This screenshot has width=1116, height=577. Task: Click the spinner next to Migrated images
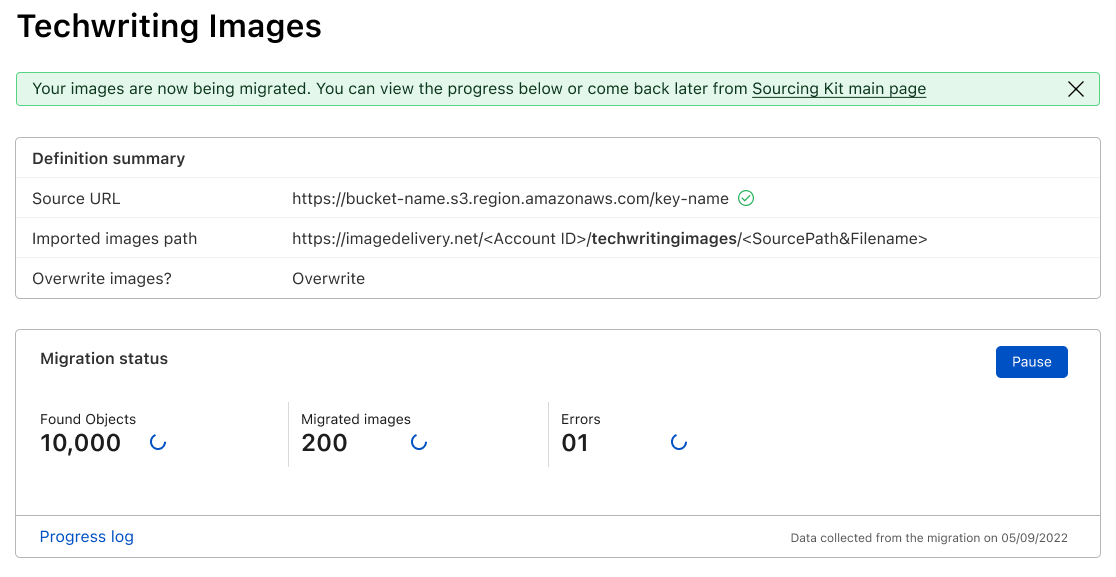(x=418, y=443)
